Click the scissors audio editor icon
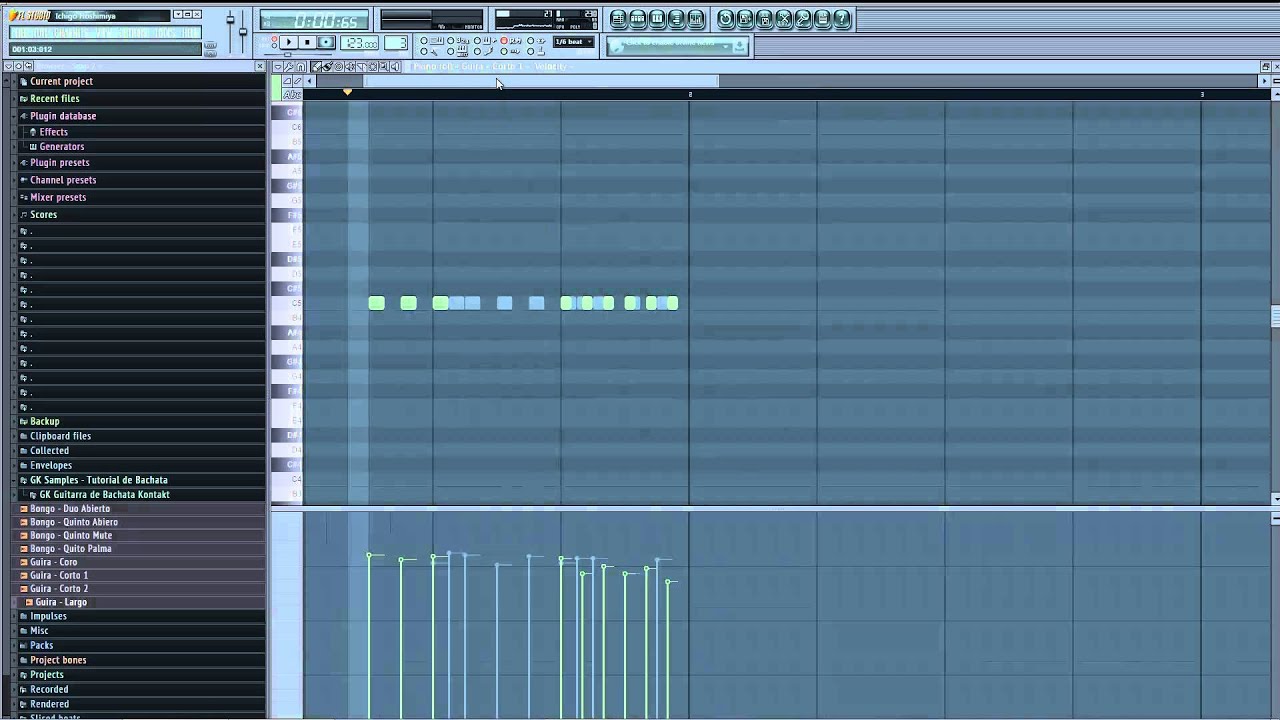 coord(784,19)
